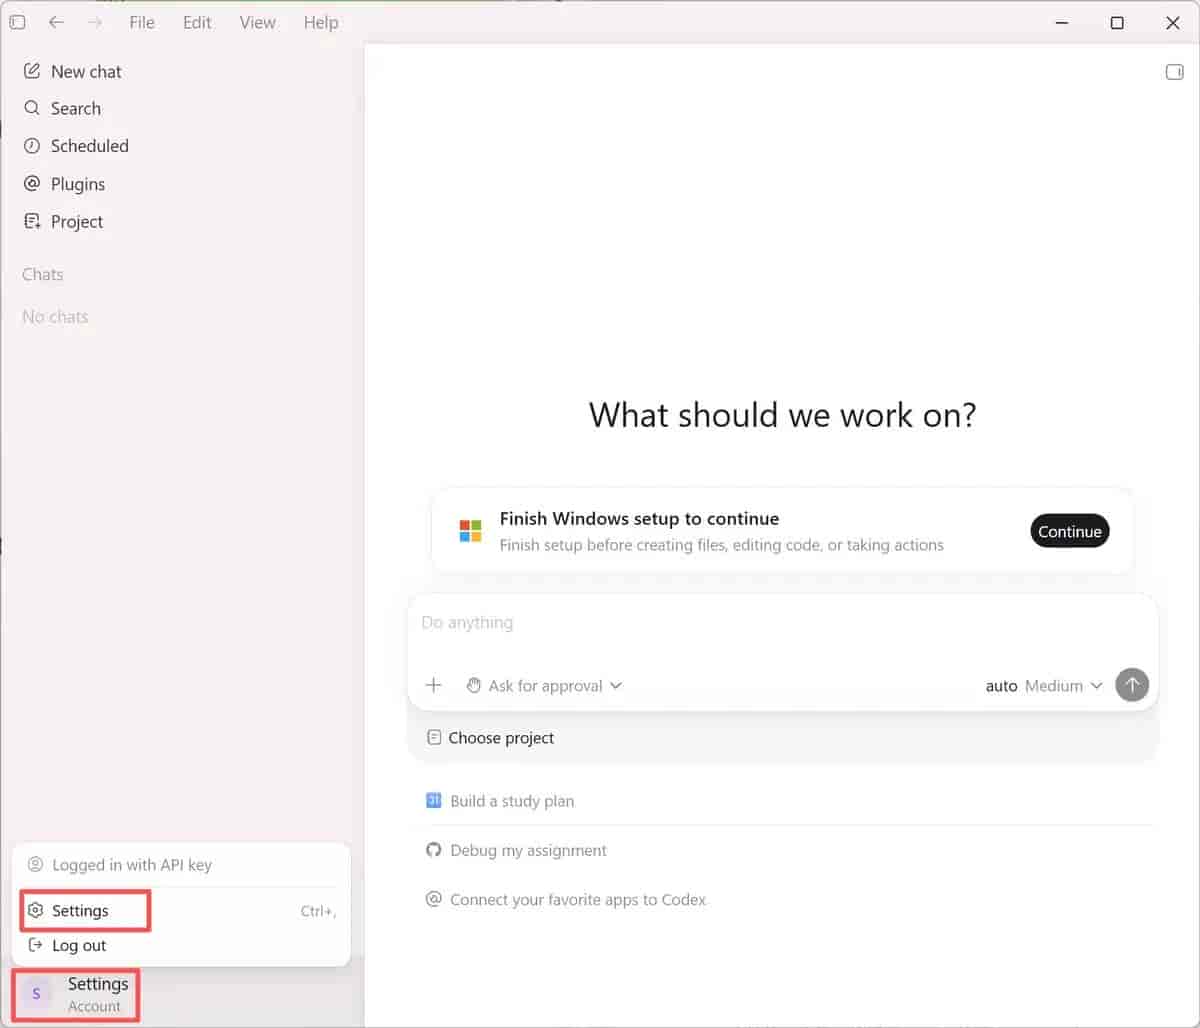
Task: Open the Choose project selector
Action: coord(490,738)
